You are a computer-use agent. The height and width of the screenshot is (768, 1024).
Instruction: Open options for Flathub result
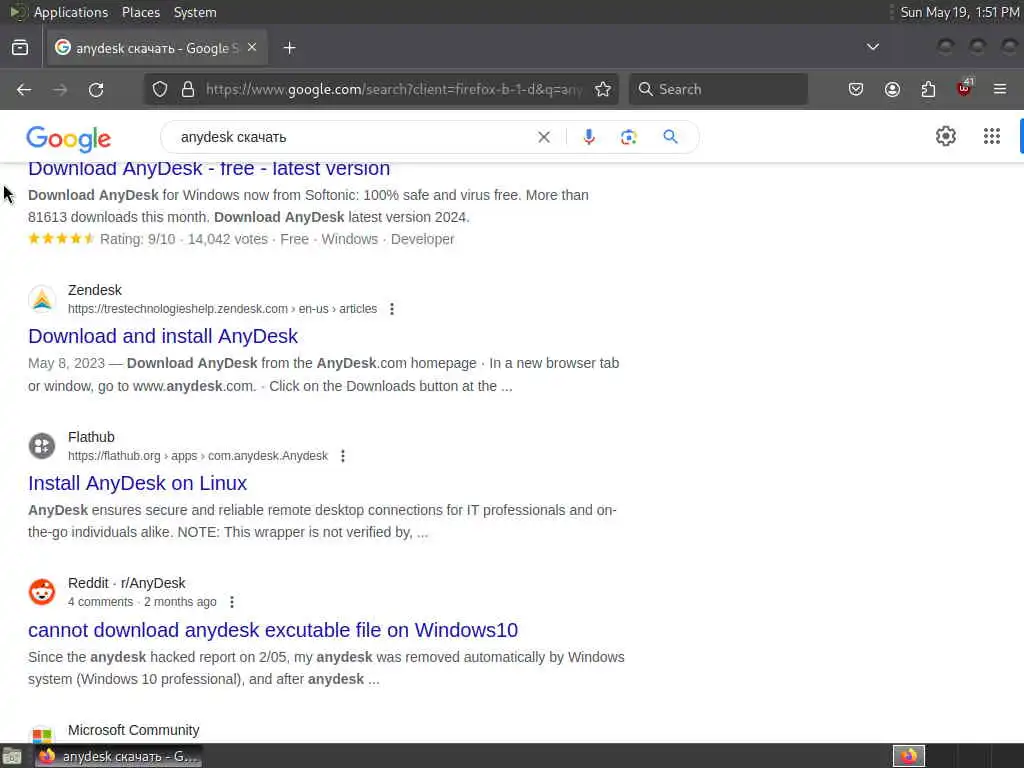tap(343, 456)
